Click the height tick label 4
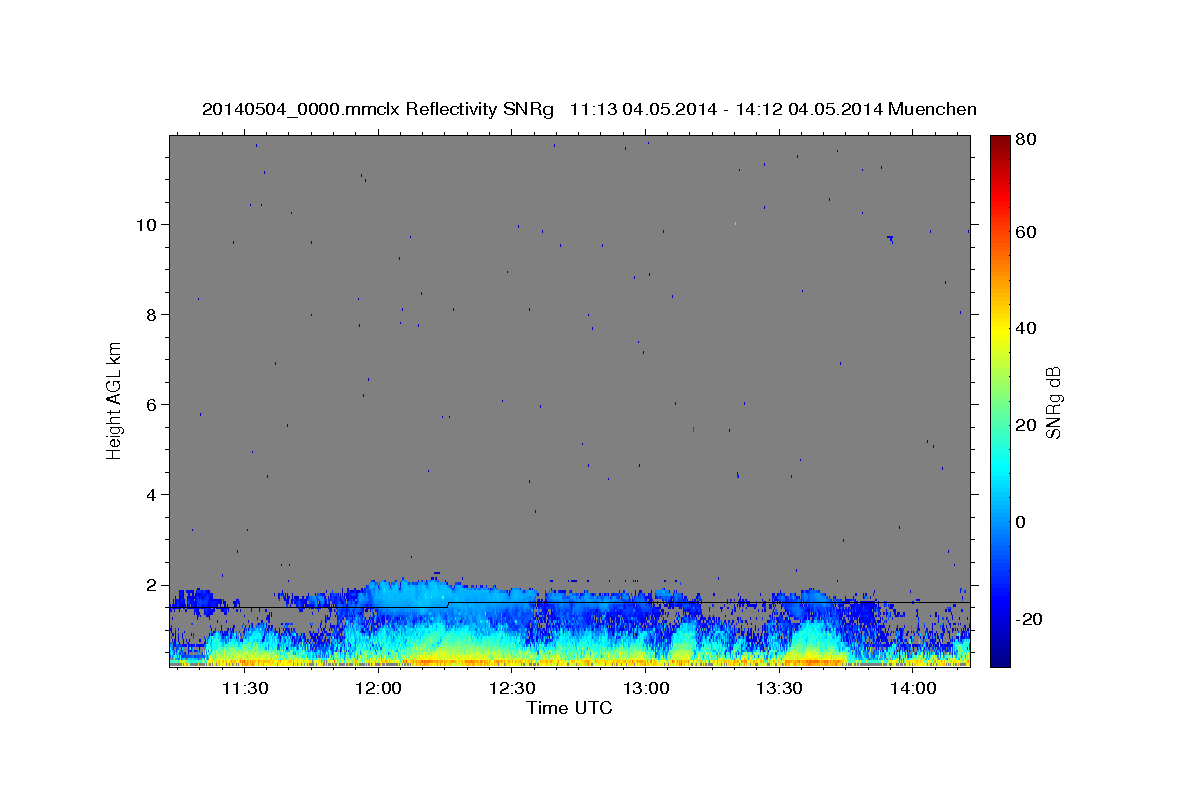Image resolution: width=1200 pixels, height=800 pixels. [153, 495]
